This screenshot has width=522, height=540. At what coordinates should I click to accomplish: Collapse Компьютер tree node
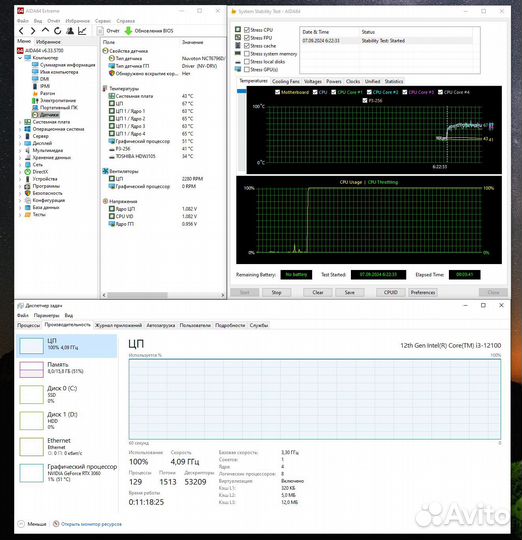click(20, 58)
